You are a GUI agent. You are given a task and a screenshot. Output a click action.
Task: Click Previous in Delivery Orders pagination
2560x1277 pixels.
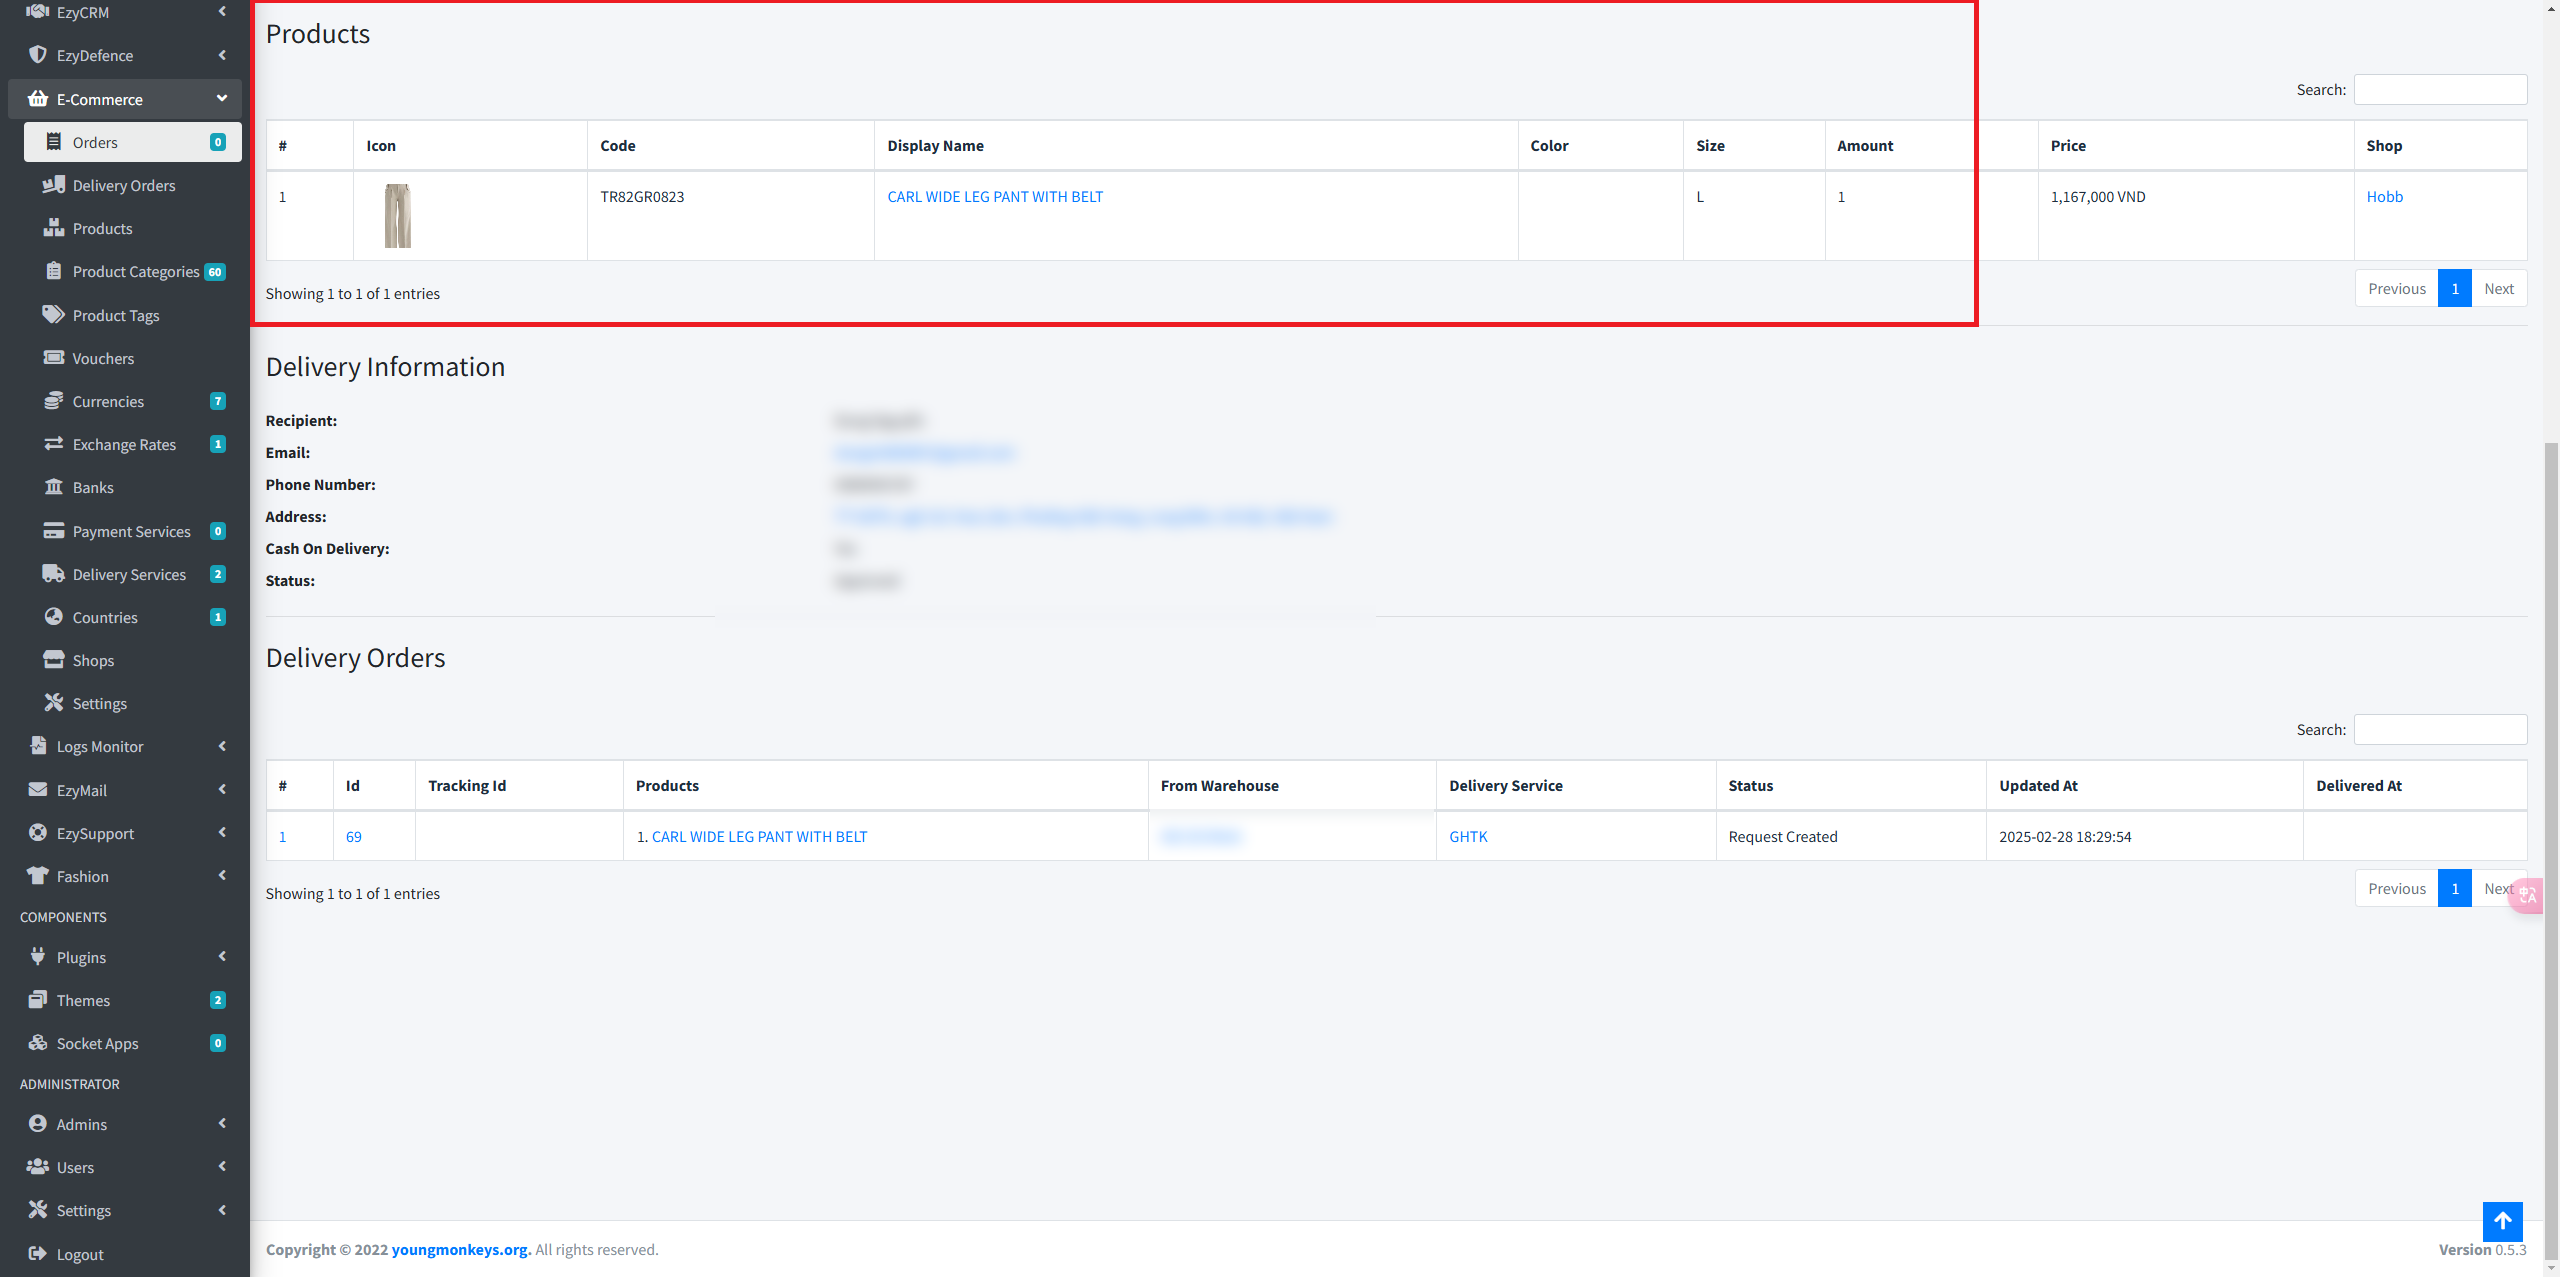pos(2396,888)
